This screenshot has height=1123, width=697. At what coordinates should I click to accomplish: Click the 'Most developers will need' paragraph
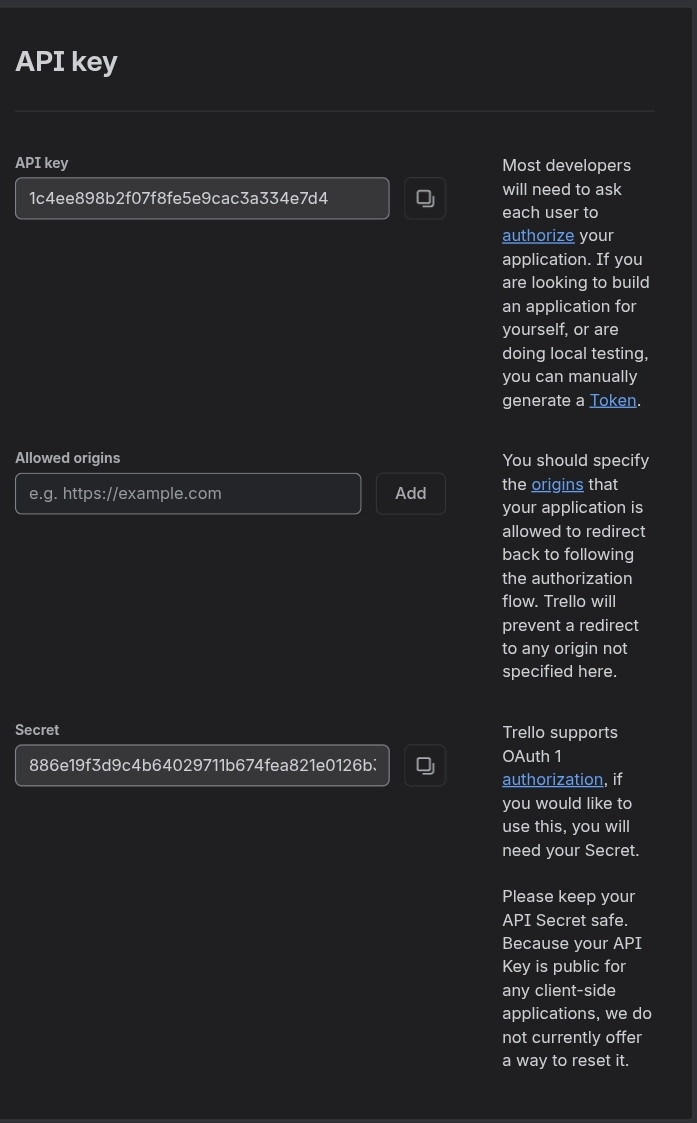576,283
